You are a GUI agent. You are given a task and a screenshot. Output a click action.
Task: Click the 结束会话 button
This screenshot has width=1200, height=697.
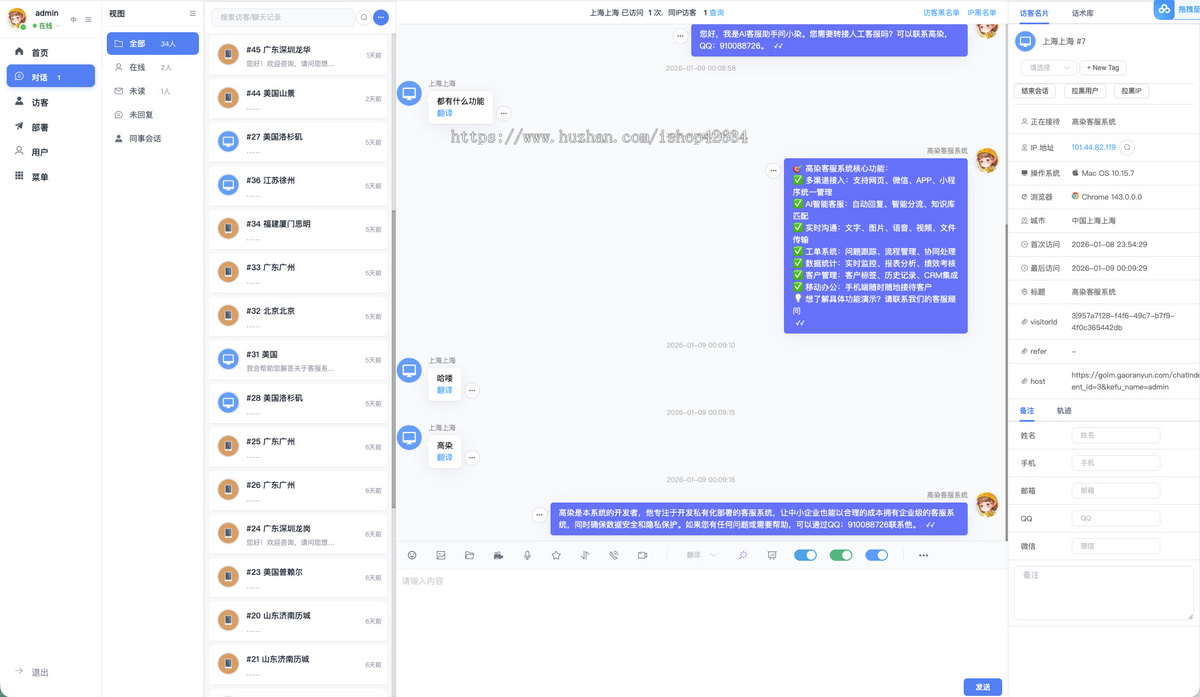point(1035,91)
